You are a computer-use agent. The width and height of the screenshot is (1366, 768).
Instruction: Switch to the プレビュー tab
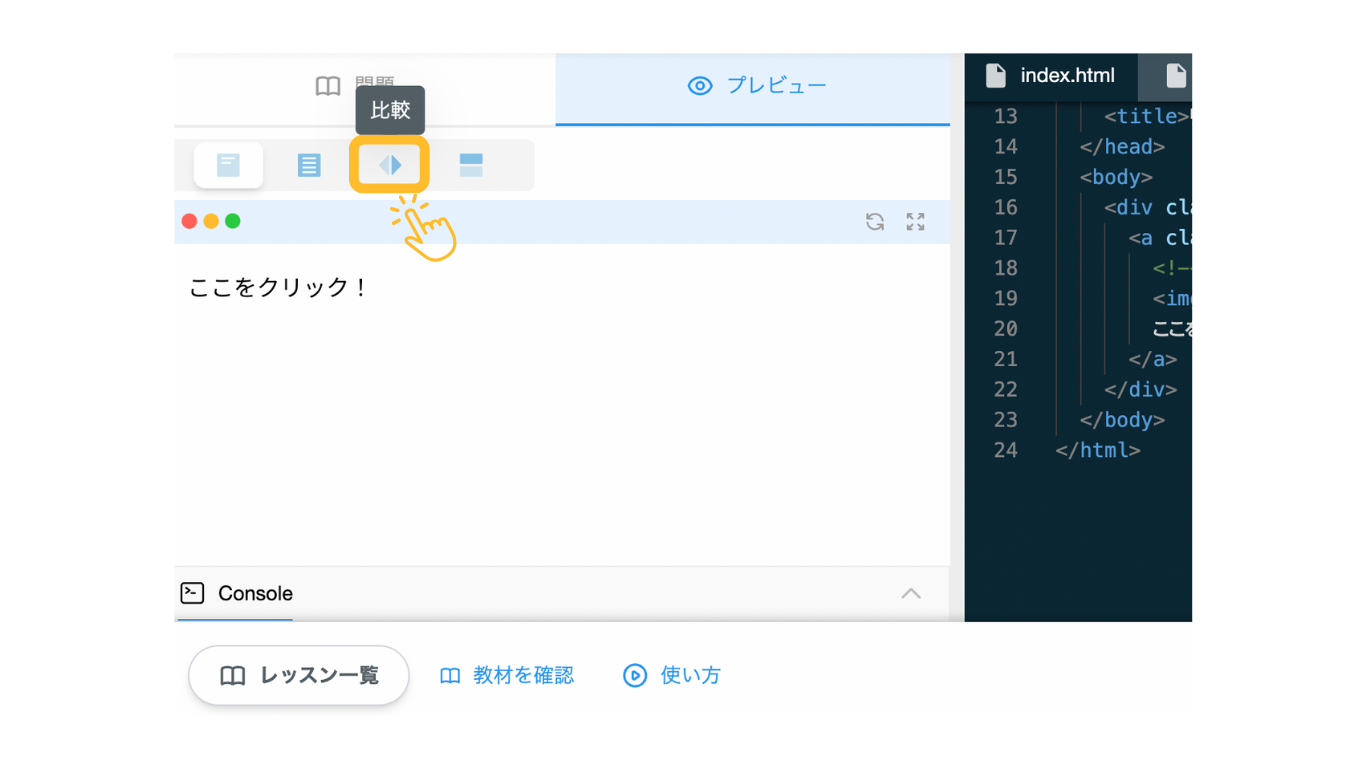752,86
